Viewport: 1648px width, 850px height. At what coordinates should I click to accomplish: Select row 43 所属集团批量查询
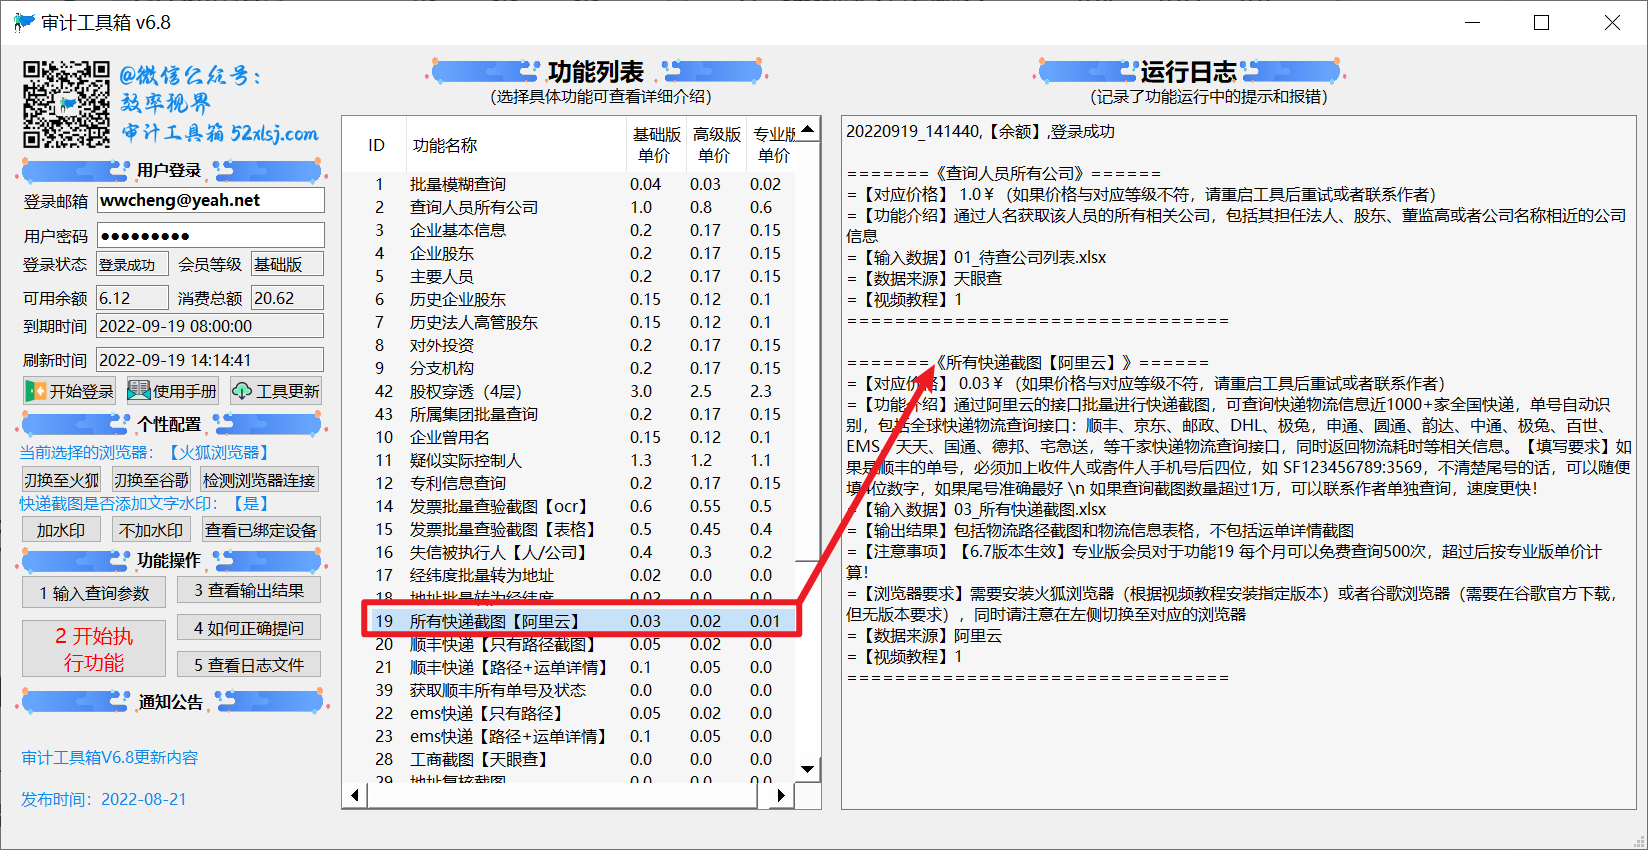[570, 414]
